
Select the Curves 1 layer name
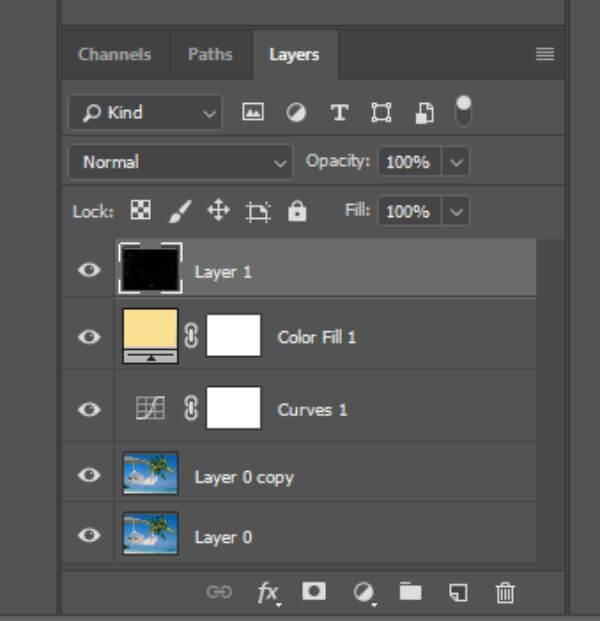pos(312,410)
